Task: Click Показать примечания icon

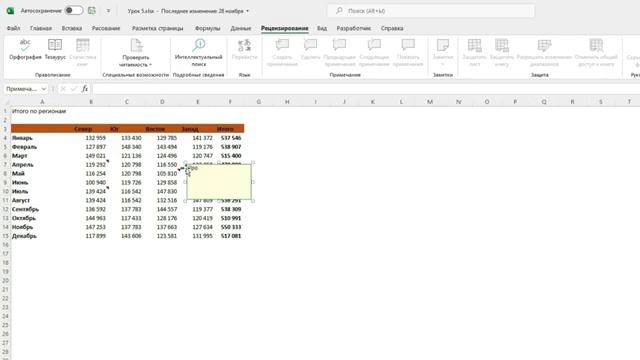Action: point(408,45)
